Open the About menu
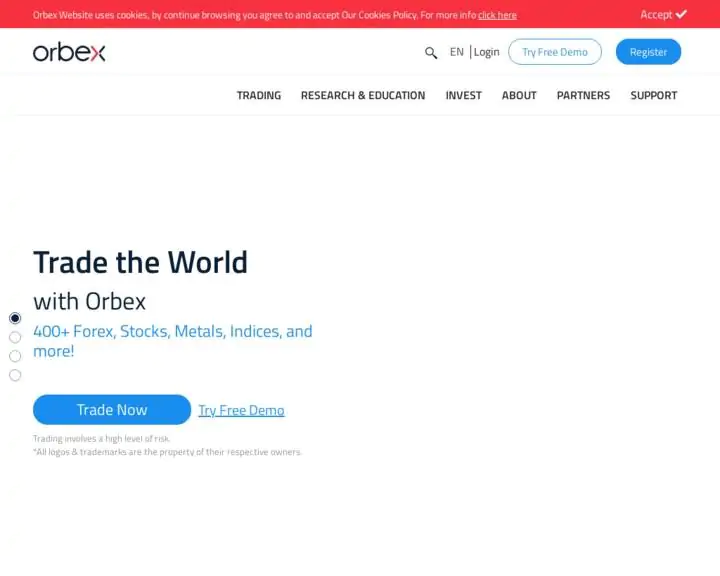 519,96
